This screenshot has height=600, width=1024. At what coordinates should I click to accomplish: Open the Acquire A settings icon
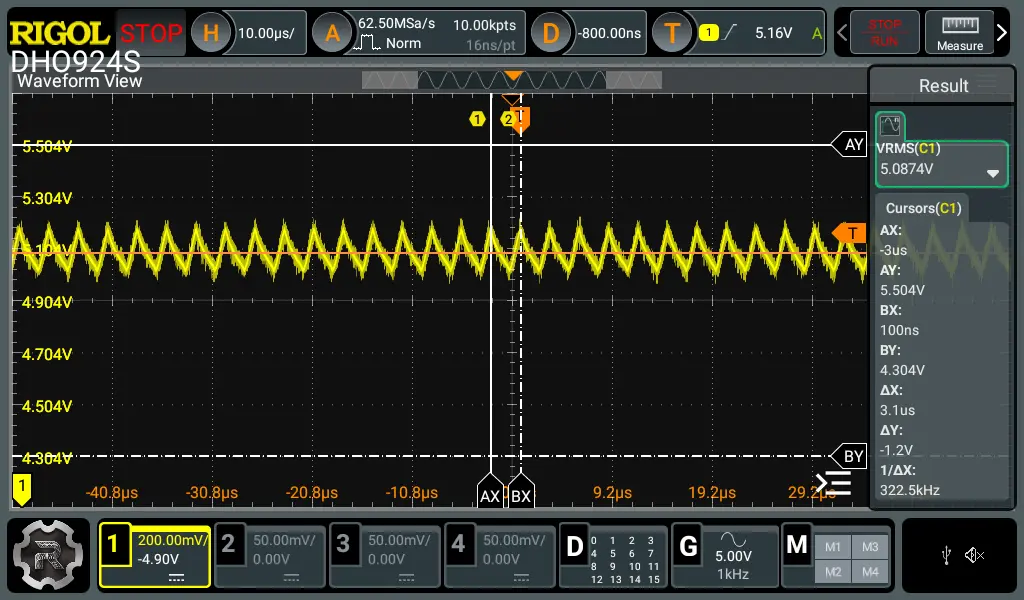tap(332, 33)
